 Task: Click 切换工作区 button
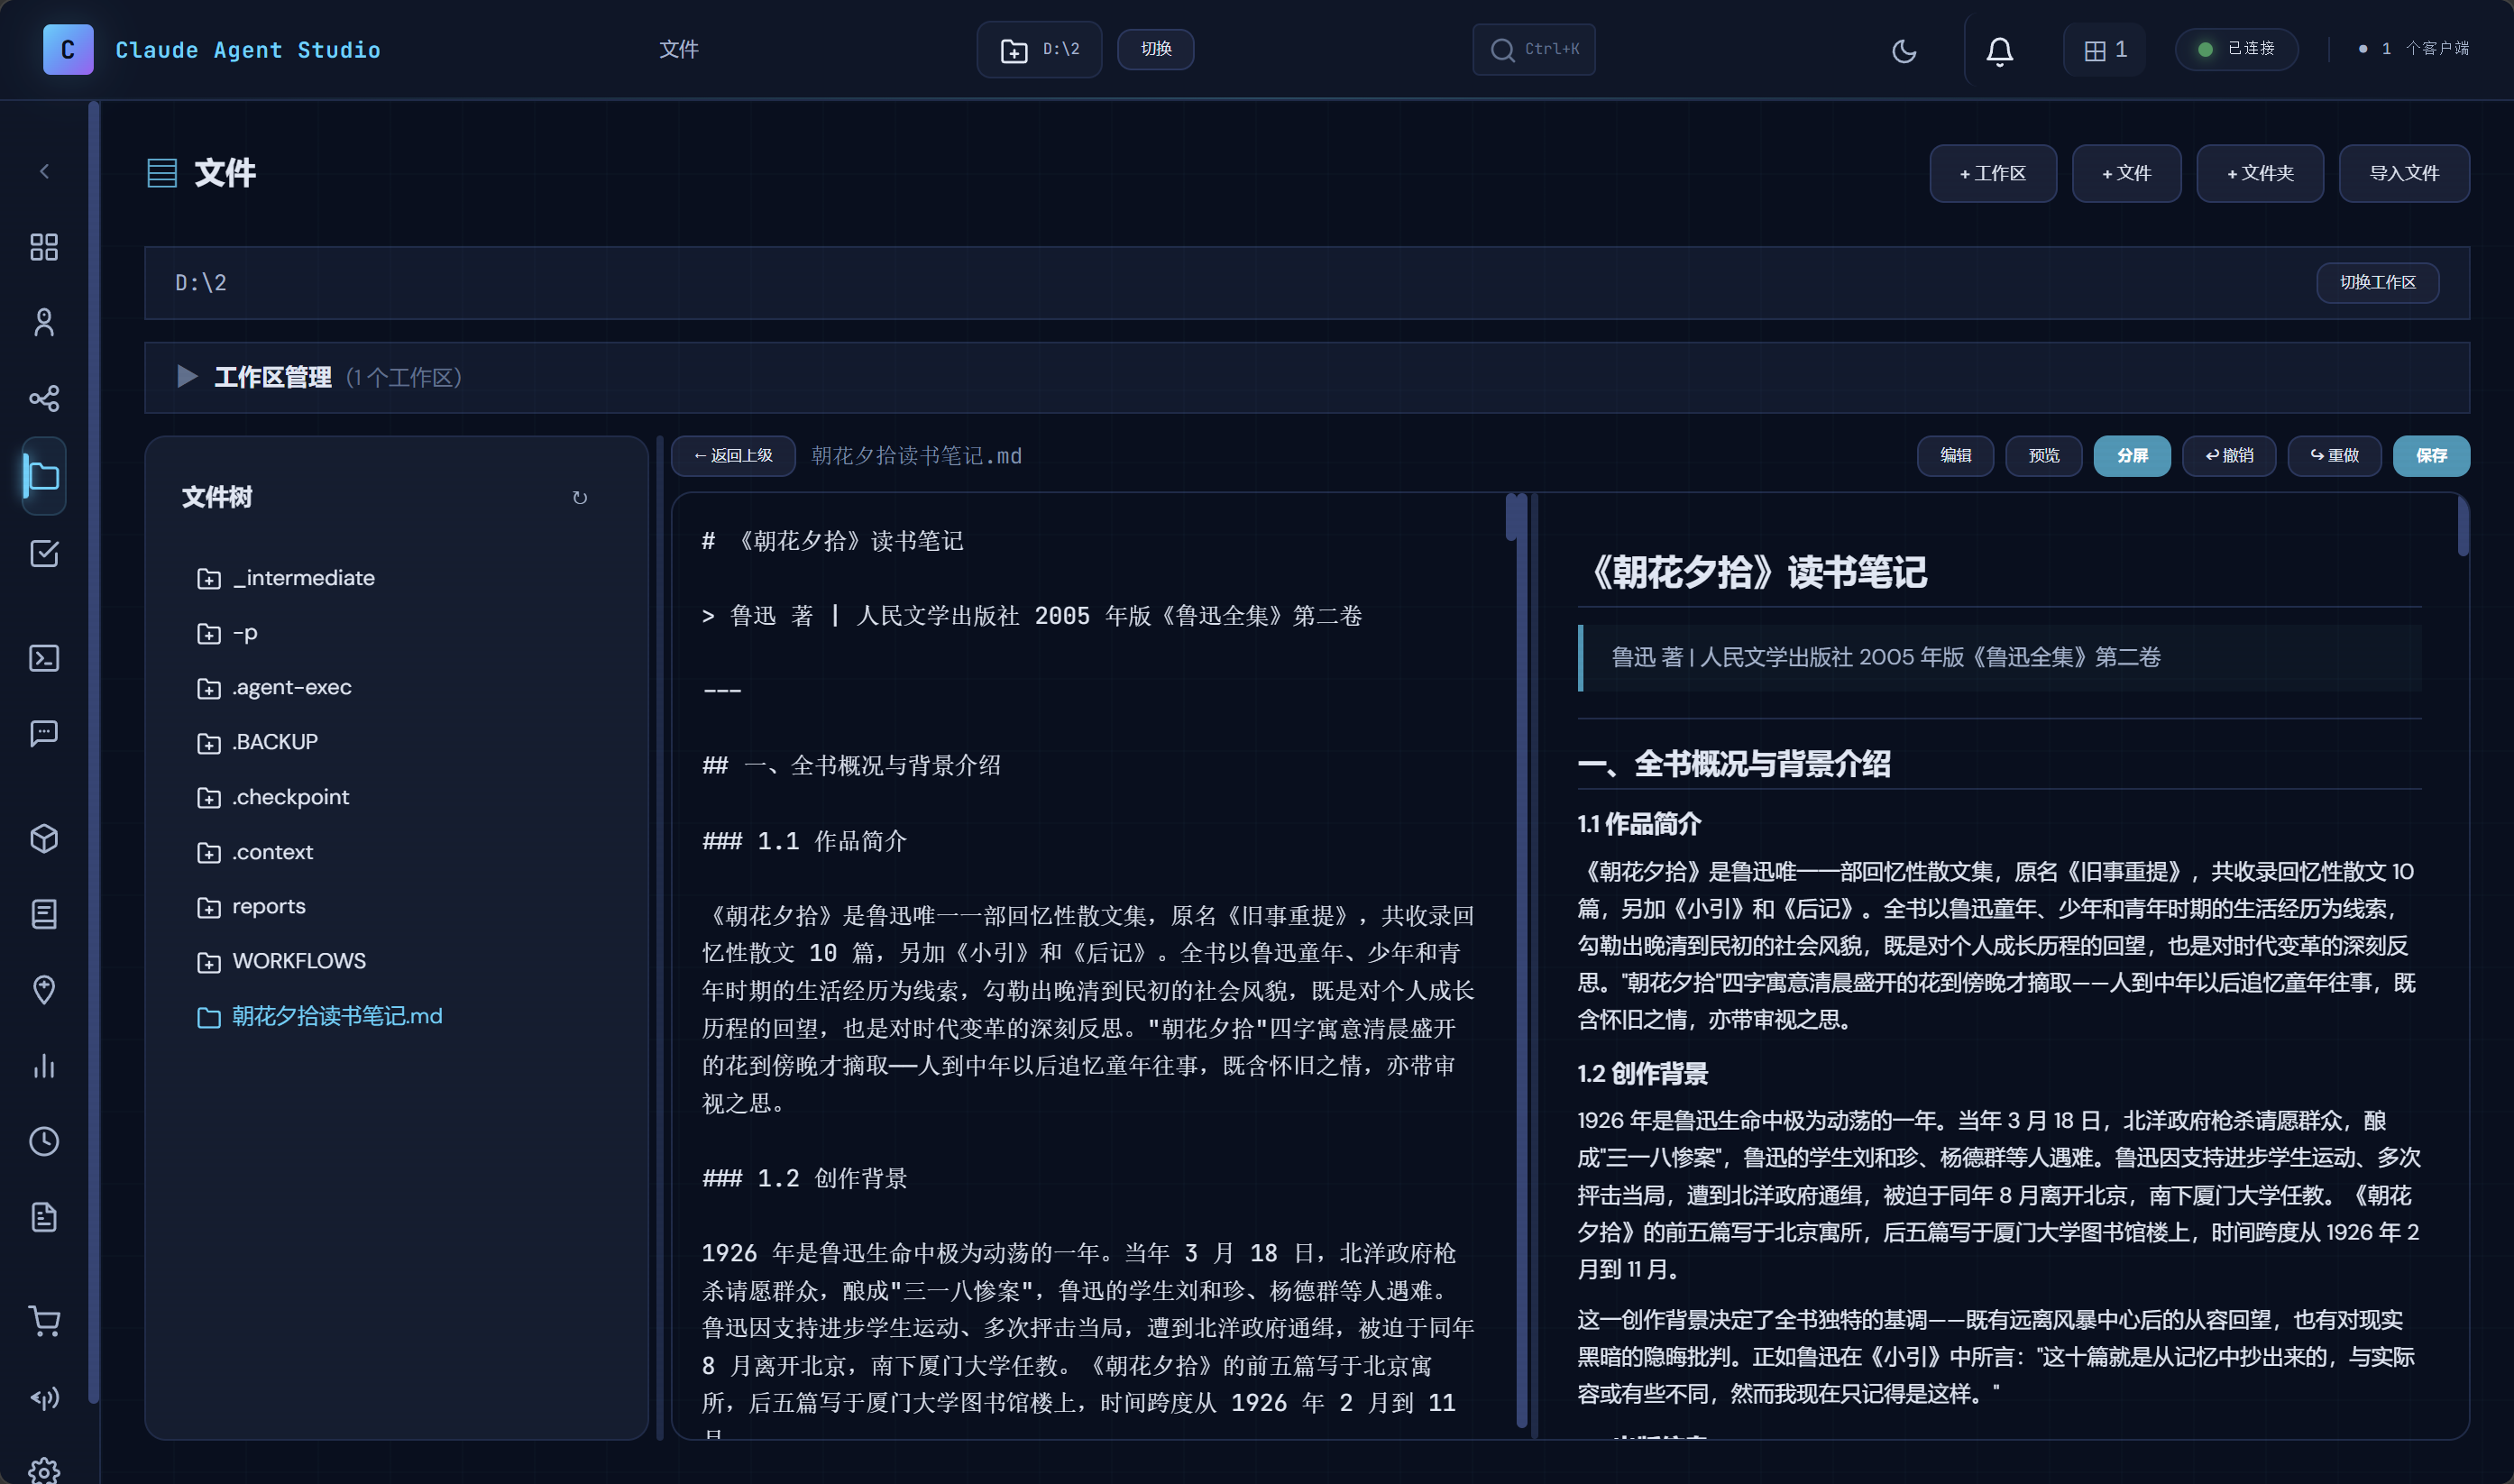click(x=2377, y=283)
